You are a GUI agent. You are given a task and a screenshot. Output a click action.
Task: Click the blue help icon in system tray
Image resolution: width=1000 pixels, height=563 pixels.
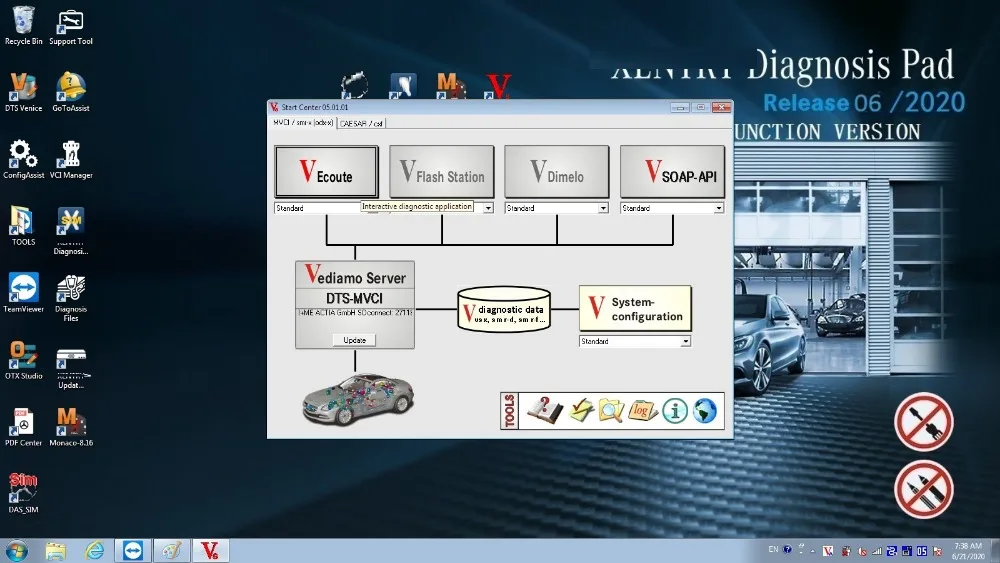(787, 550)
